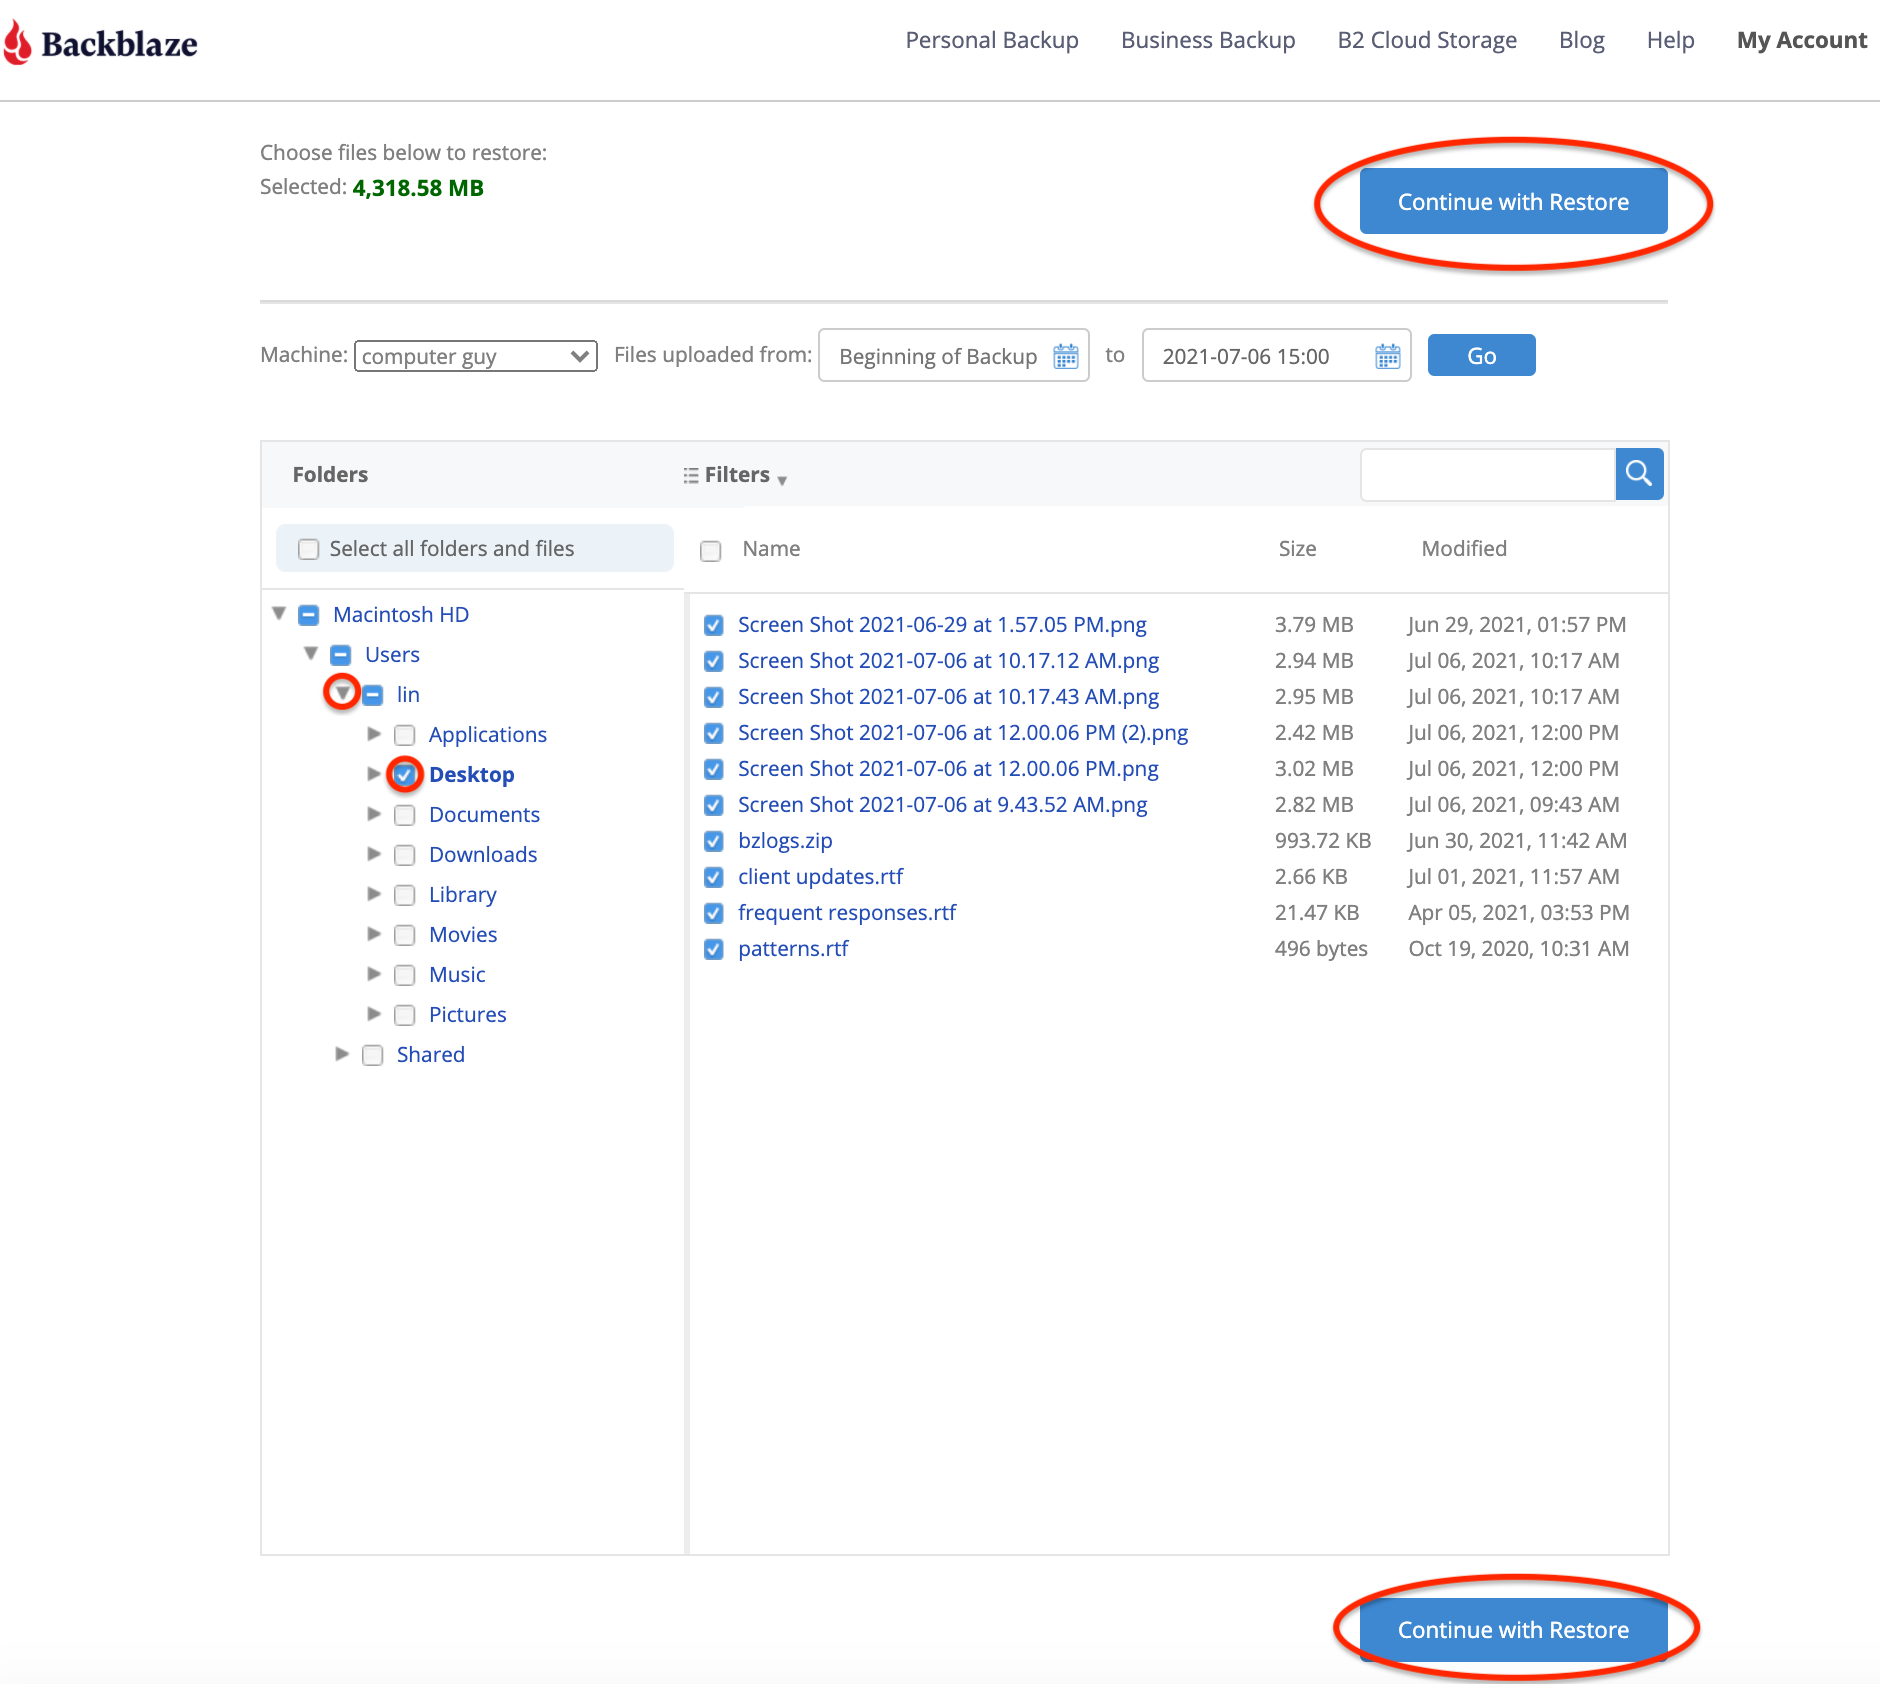
Task: Expand the Library folder arrow
Action: (374, 894)
